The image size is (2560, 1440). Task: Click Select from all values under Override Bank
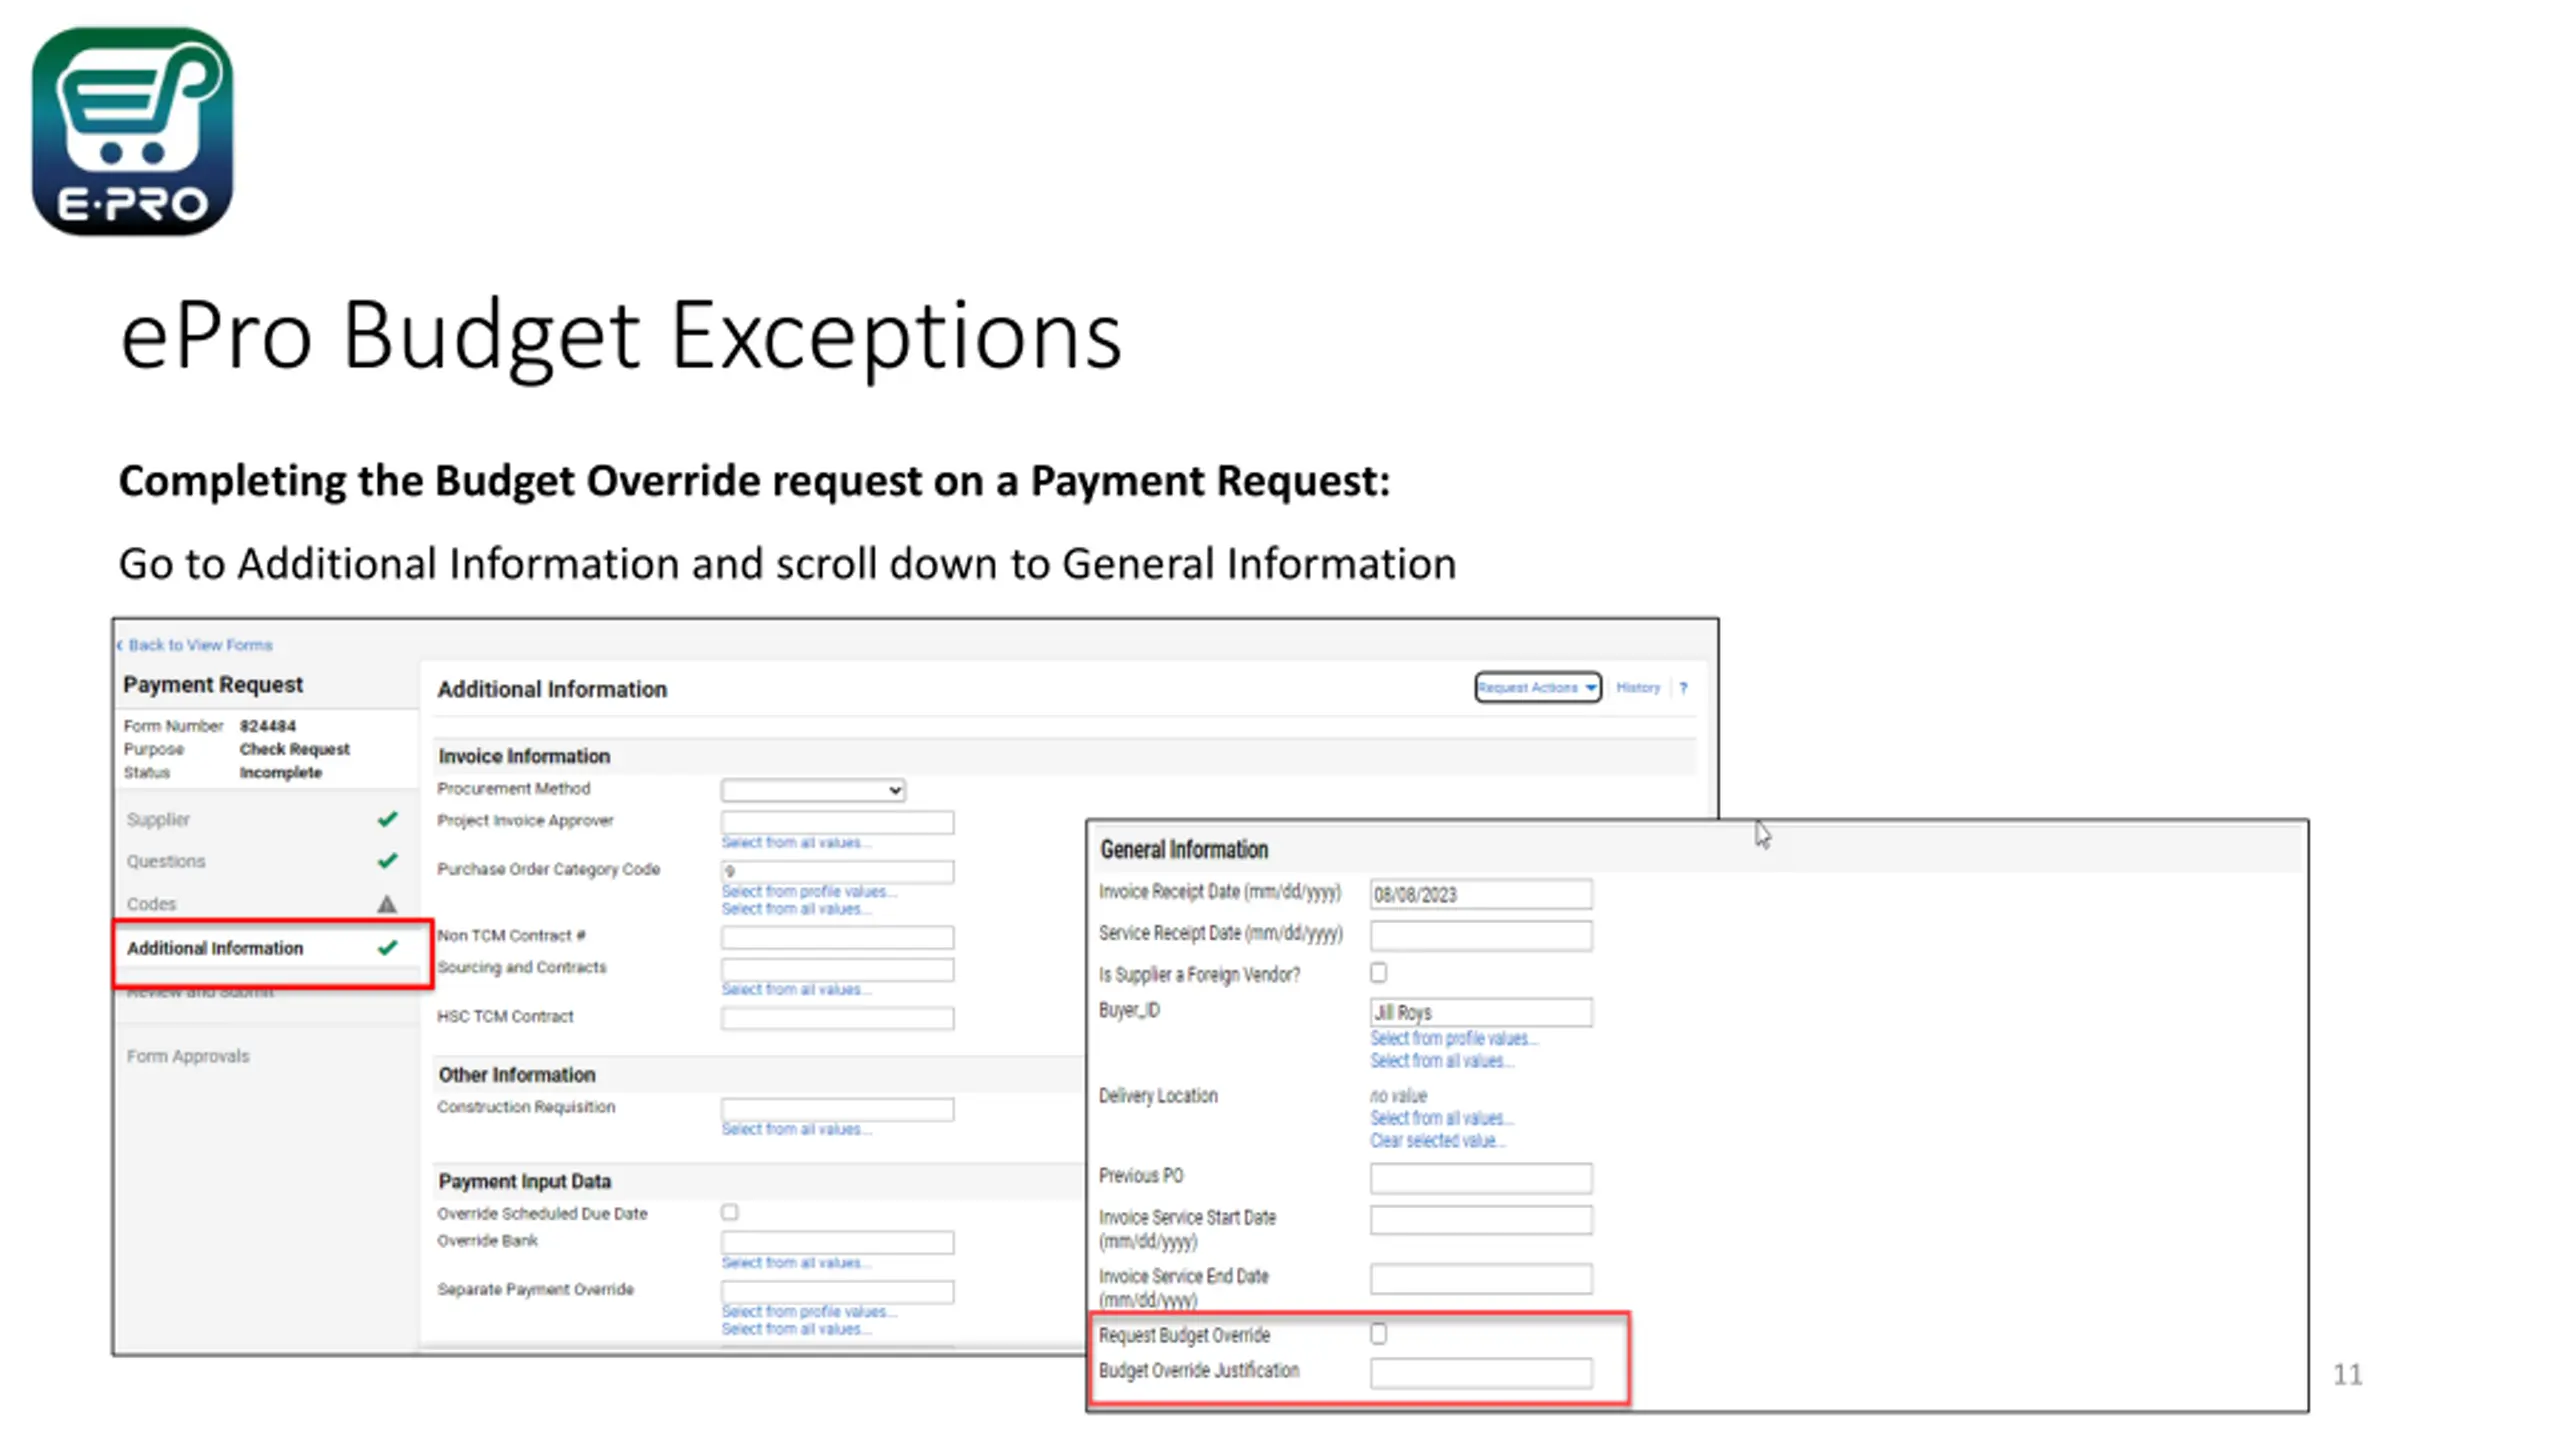click(x=796, y=1263)
